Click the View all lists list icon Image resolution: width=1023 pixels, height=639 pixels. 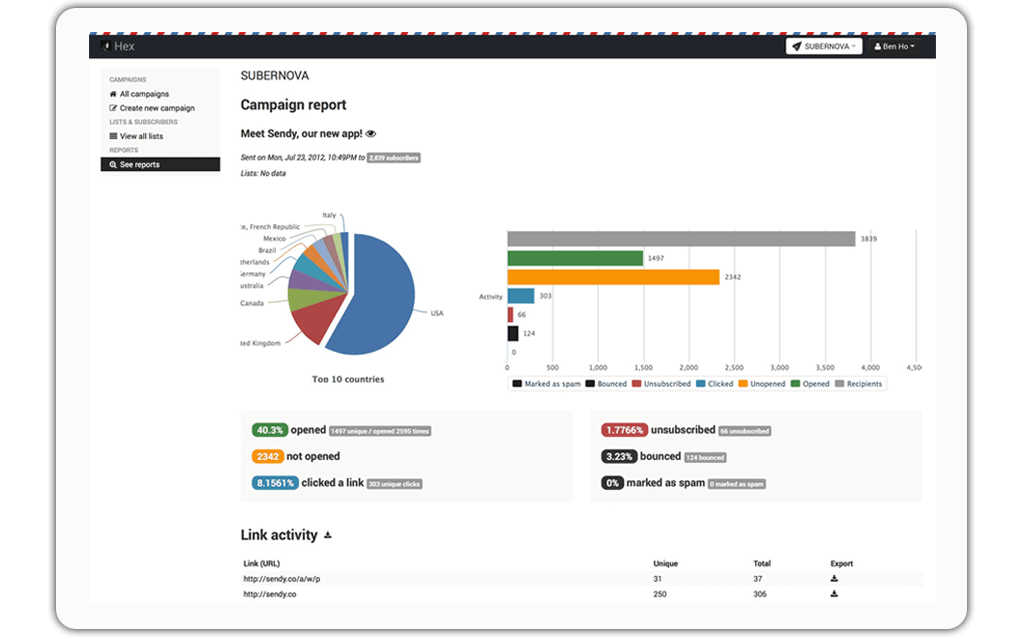pyautogui.click(x=114, y=136)
